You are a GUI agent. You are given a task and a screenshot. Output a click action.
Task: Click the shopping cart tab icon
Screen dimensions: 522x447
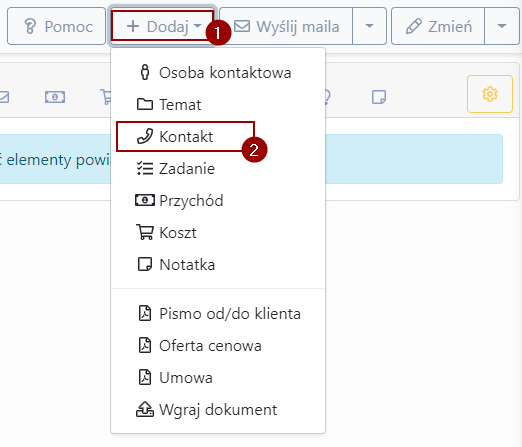105,97
